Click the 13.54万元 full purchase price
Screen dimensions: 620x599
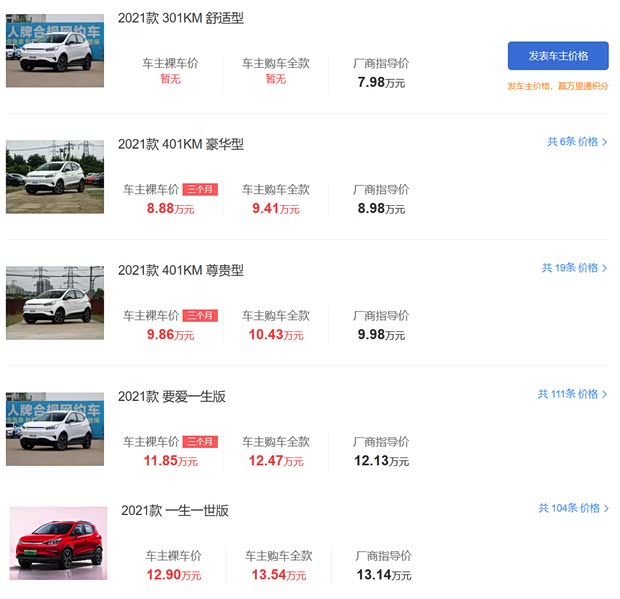click(x=277, y=575)
